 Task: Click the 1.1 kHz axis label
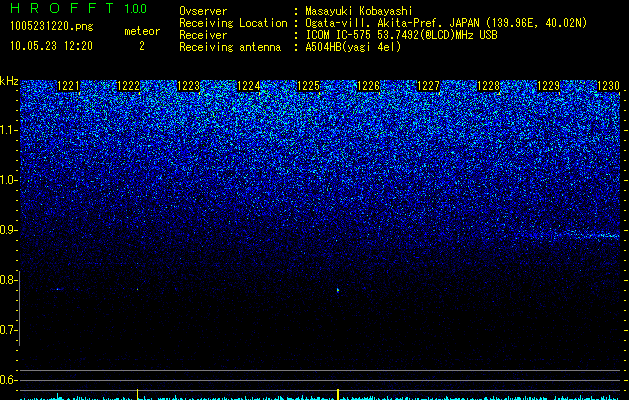[x=8, y=130]
